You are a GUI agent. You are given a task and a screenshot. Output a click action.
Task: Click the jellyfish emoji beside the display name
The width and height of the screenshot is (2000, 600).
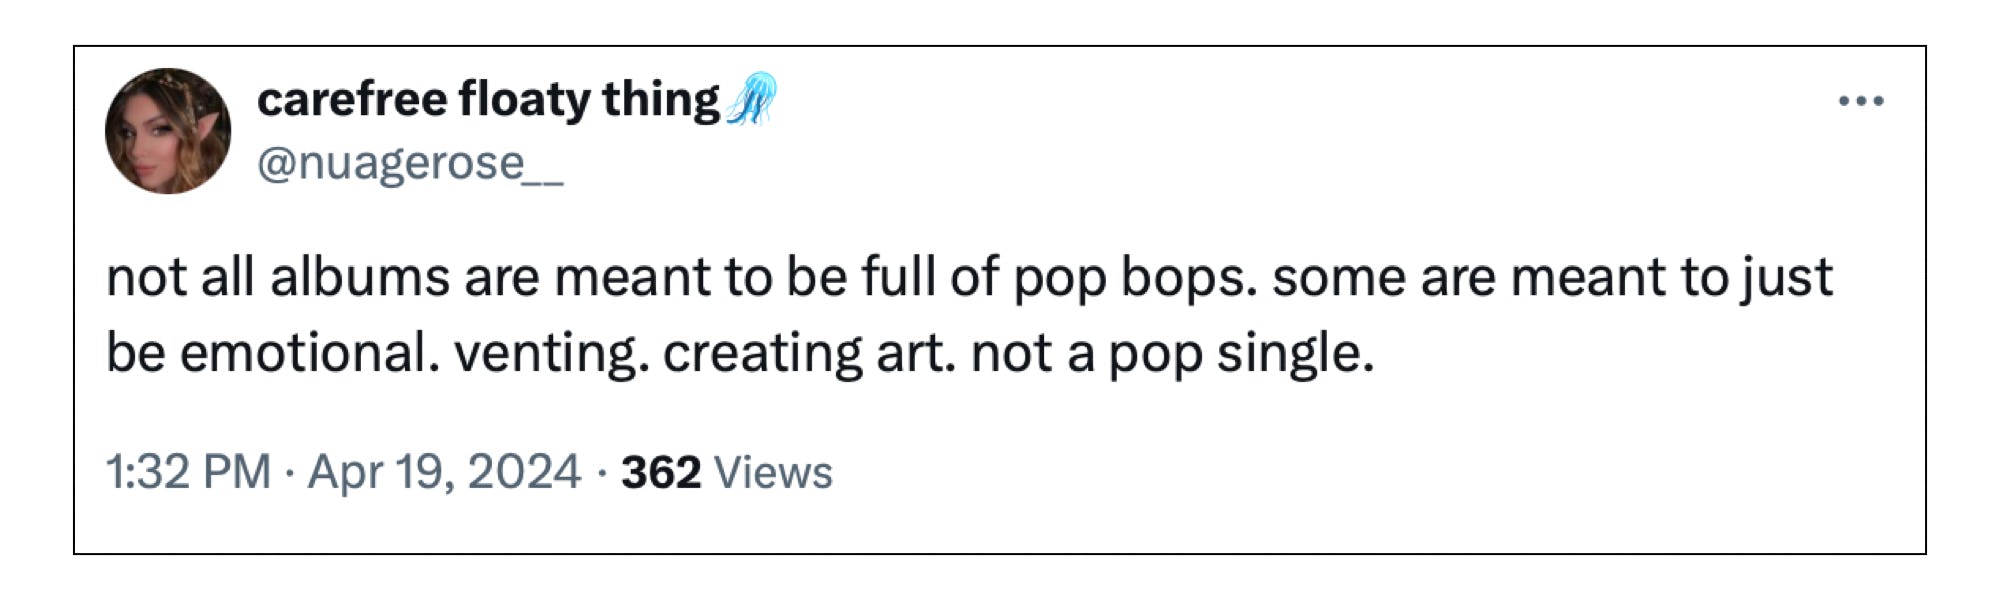pos(752,99)
